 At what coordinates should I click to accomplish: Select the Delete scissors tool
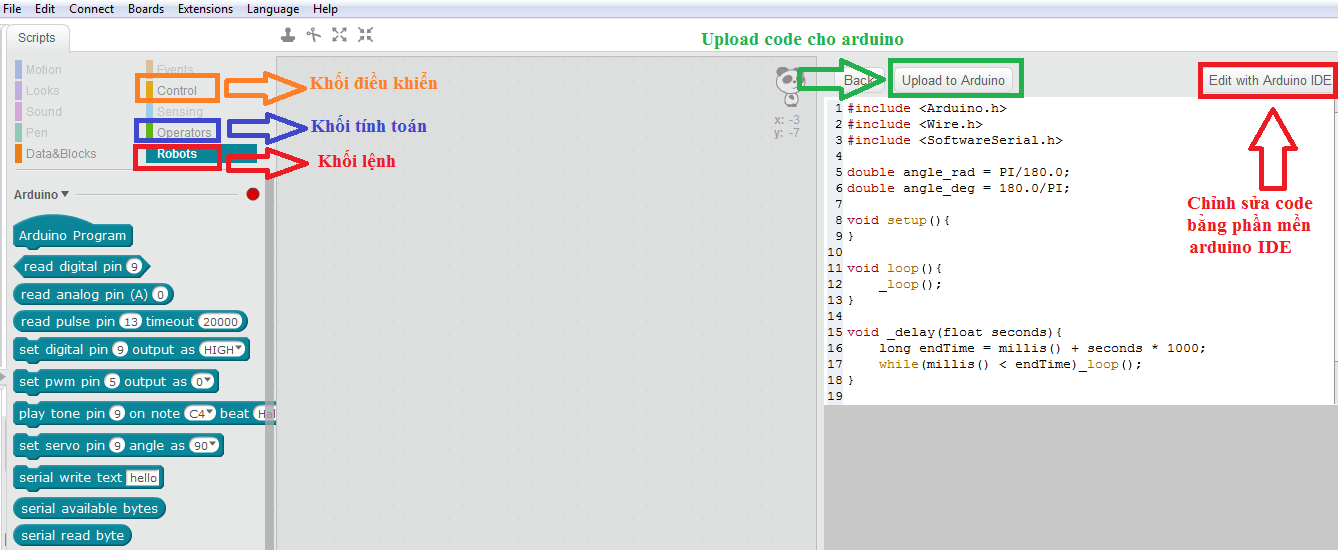314,35
